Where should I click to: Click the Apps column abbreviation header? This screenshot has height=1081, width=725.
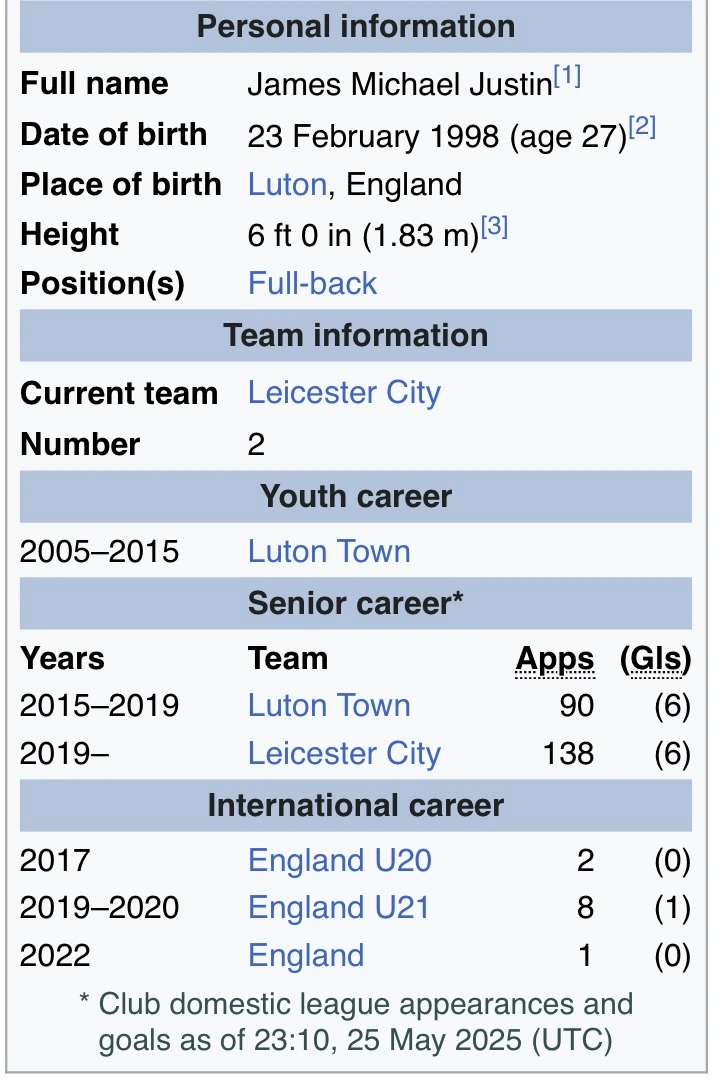click(555, 659)
